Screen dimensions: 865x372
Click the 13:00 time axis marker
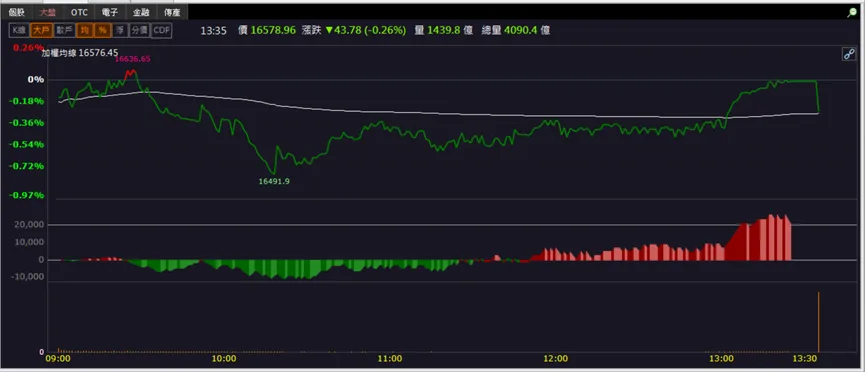click(722, 359)
